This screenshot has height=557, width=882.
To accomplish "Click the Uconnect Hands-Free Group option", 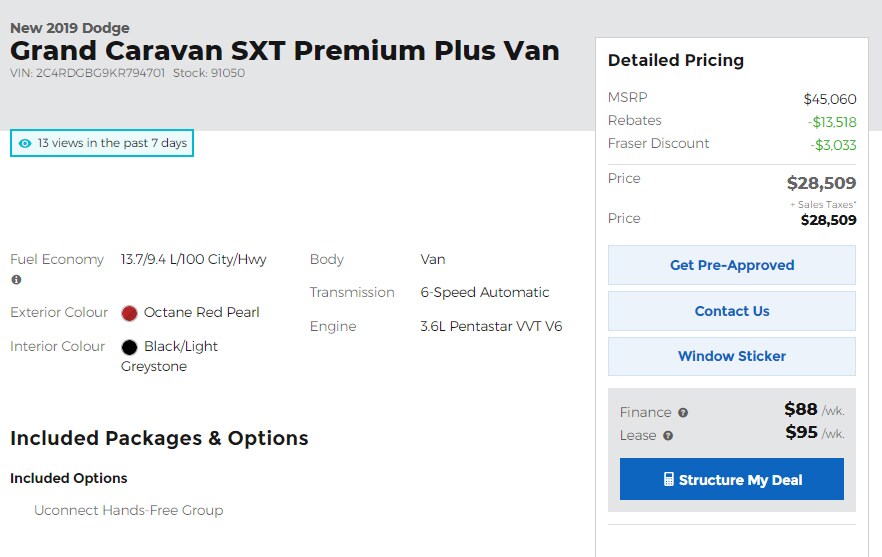I will coord(129,510).
